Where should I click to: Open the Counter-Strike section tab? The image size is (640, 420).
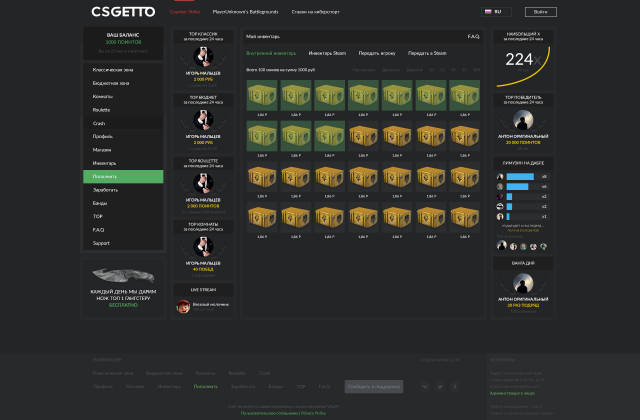click(x=185, y=12)
